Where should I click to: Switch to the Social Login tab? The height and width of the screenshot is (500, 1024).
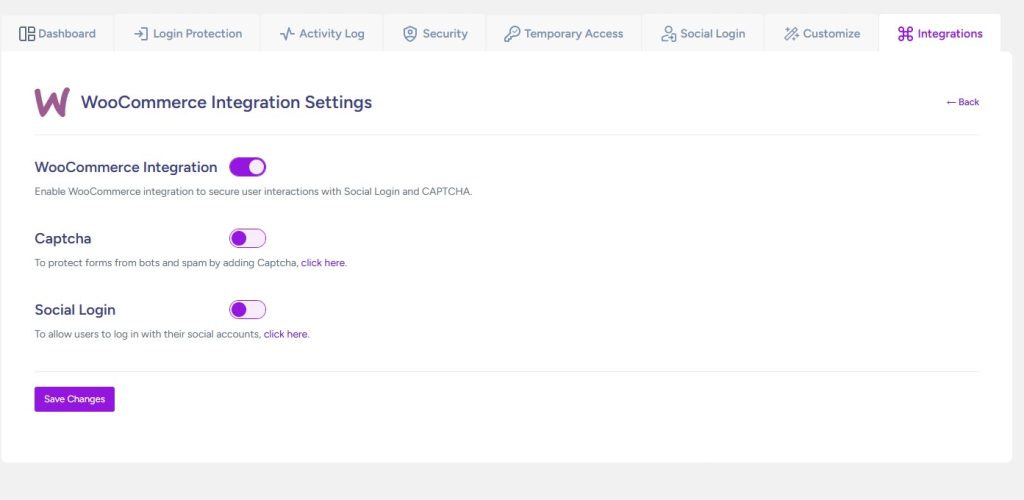tap(703, 34)
